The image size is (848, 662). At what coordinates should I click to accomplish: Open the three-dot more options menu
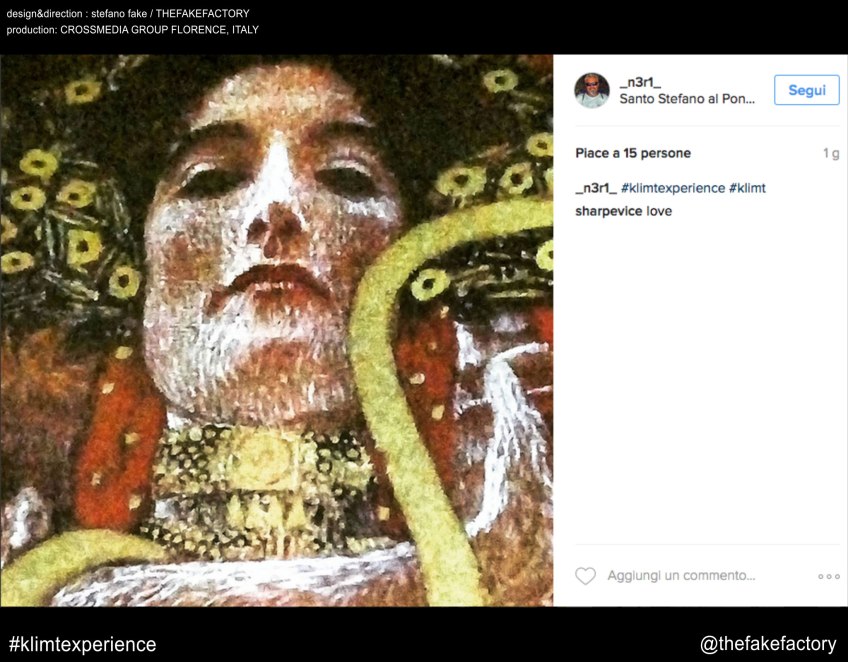[x=828, y=576]
